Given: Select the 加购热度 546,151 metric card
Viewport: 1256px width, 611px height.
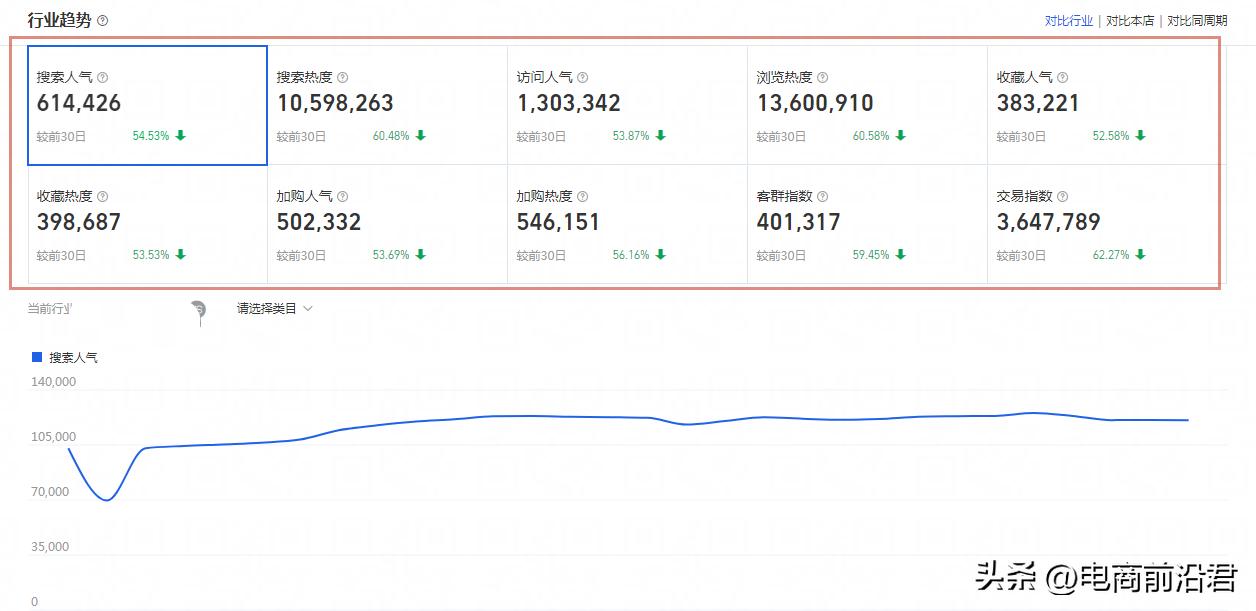Looking at the screenshot, I should tap(628, 224).
